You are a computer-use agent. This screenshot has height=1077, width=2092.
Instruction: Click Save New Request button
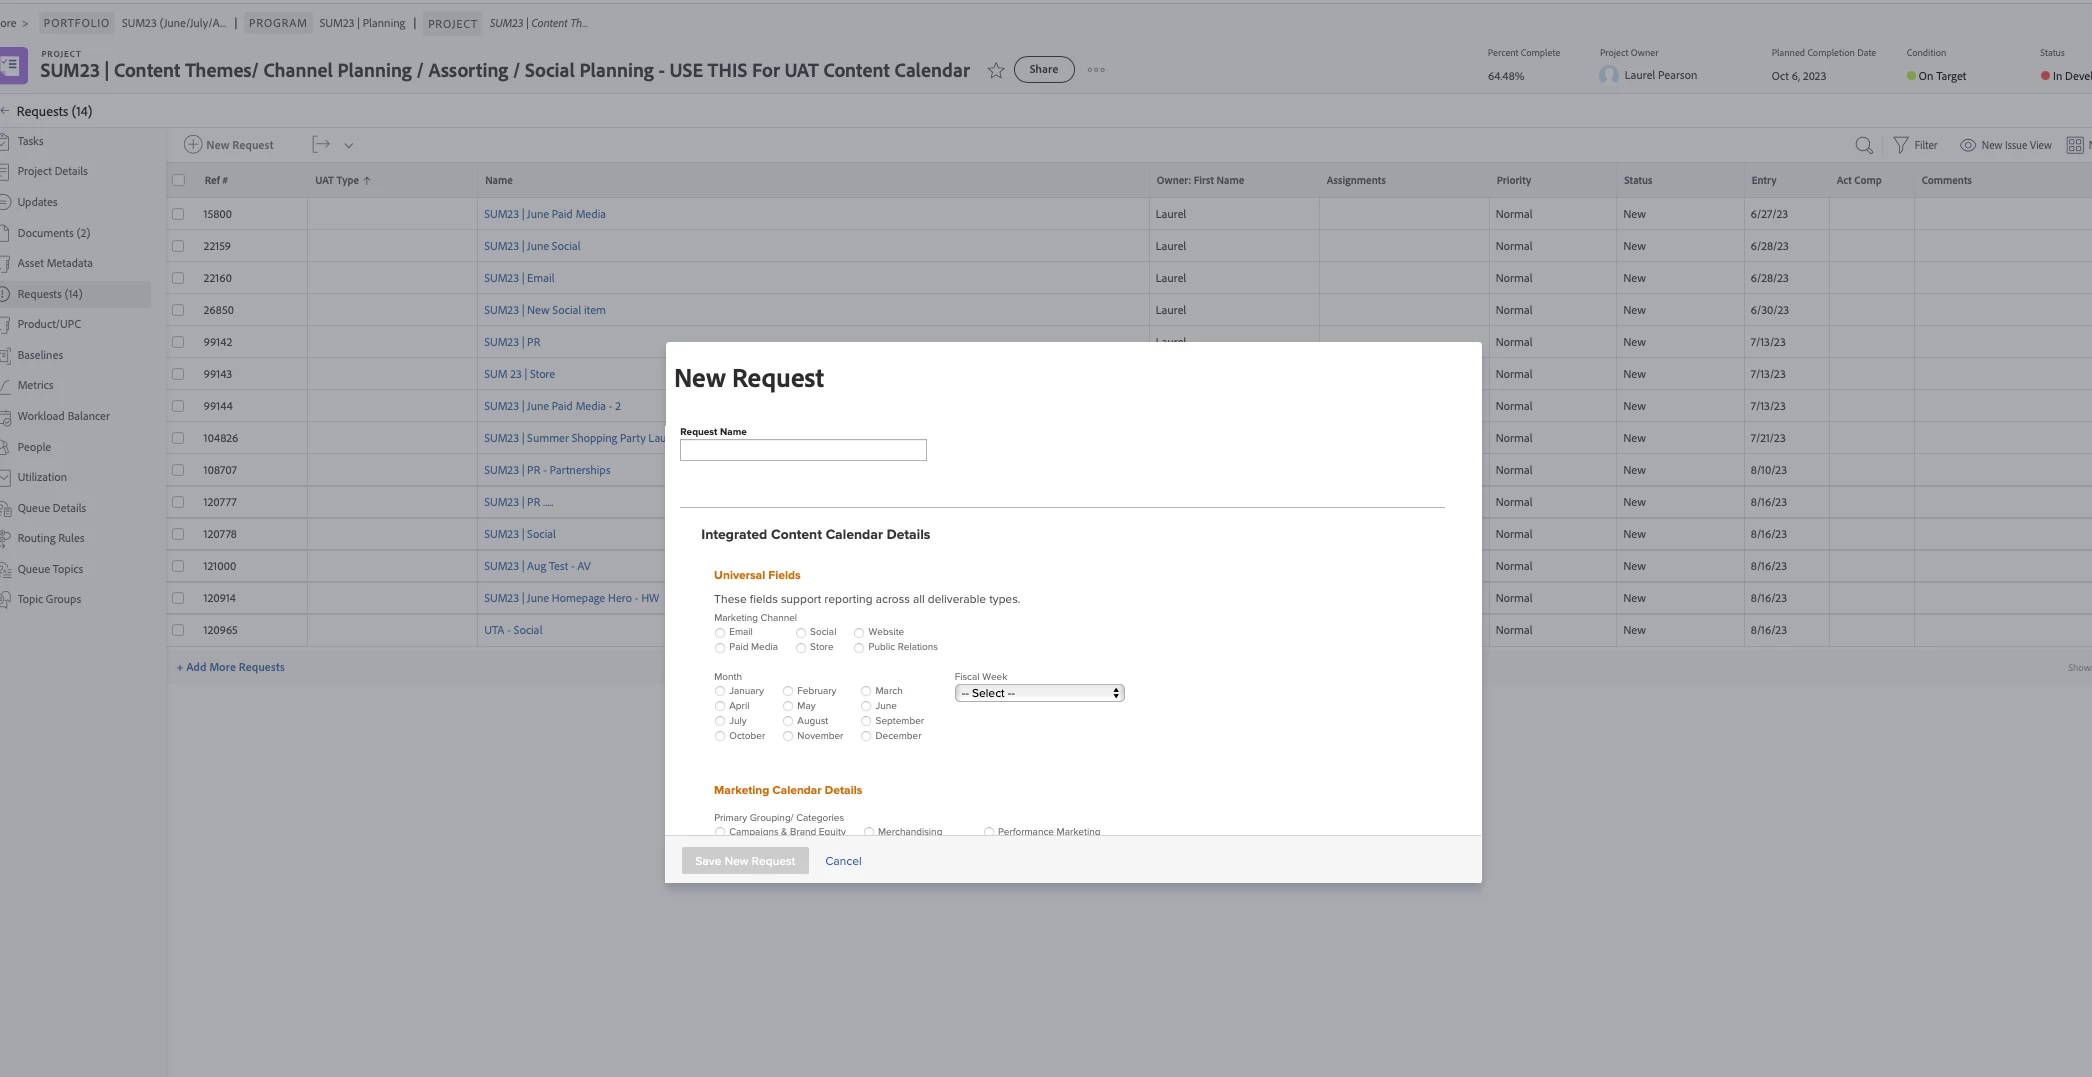[x=745, y=861]
